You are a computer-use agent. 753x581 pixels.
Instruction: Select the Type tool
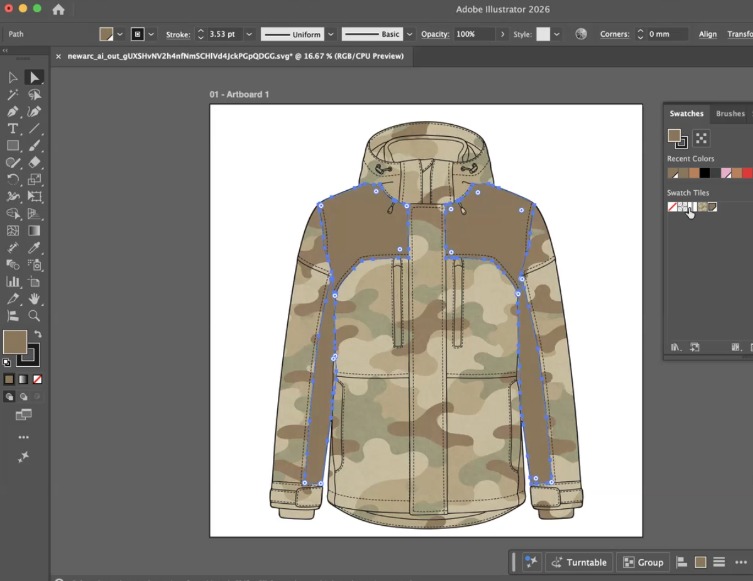[13, 128]
